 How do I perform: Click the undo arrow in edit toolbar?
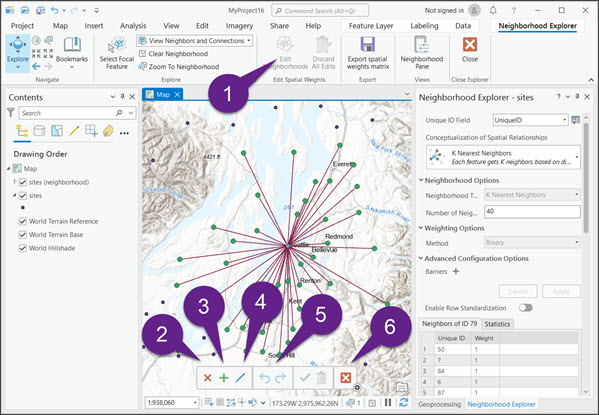pos(264,378)
